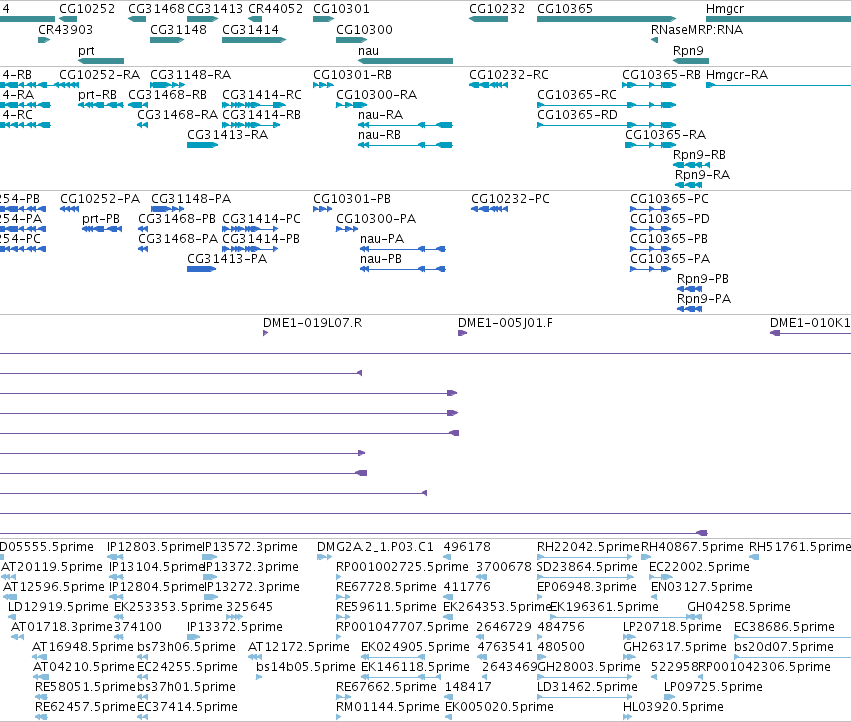Click the CG10232 gene glyph
This screenshot has height=722, width=851.
pyautogui.click(x=488, y=19)
